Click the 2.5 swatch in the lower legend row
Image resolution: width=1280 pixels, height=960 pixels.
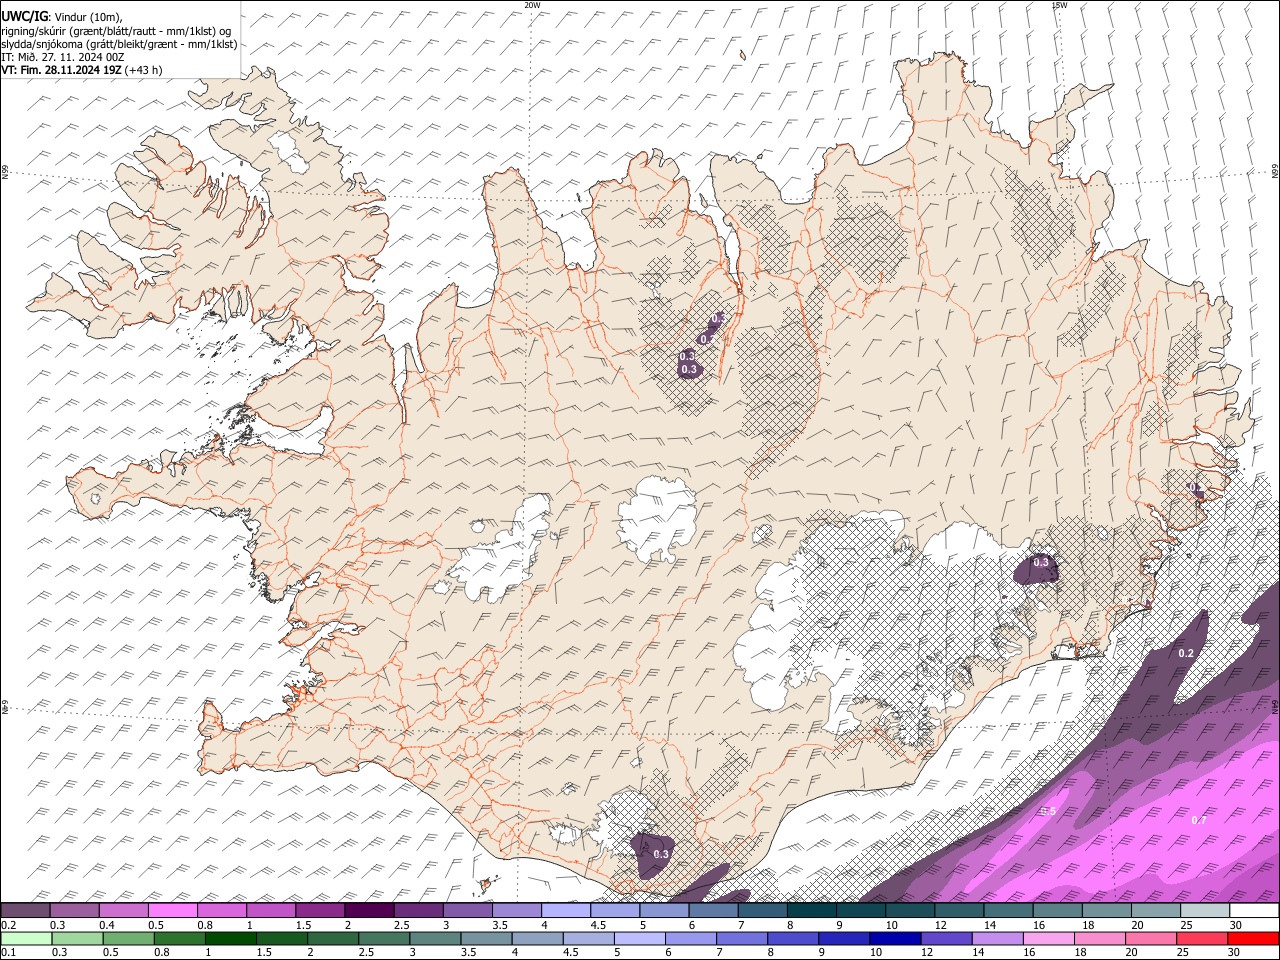(x=383, y=938)
